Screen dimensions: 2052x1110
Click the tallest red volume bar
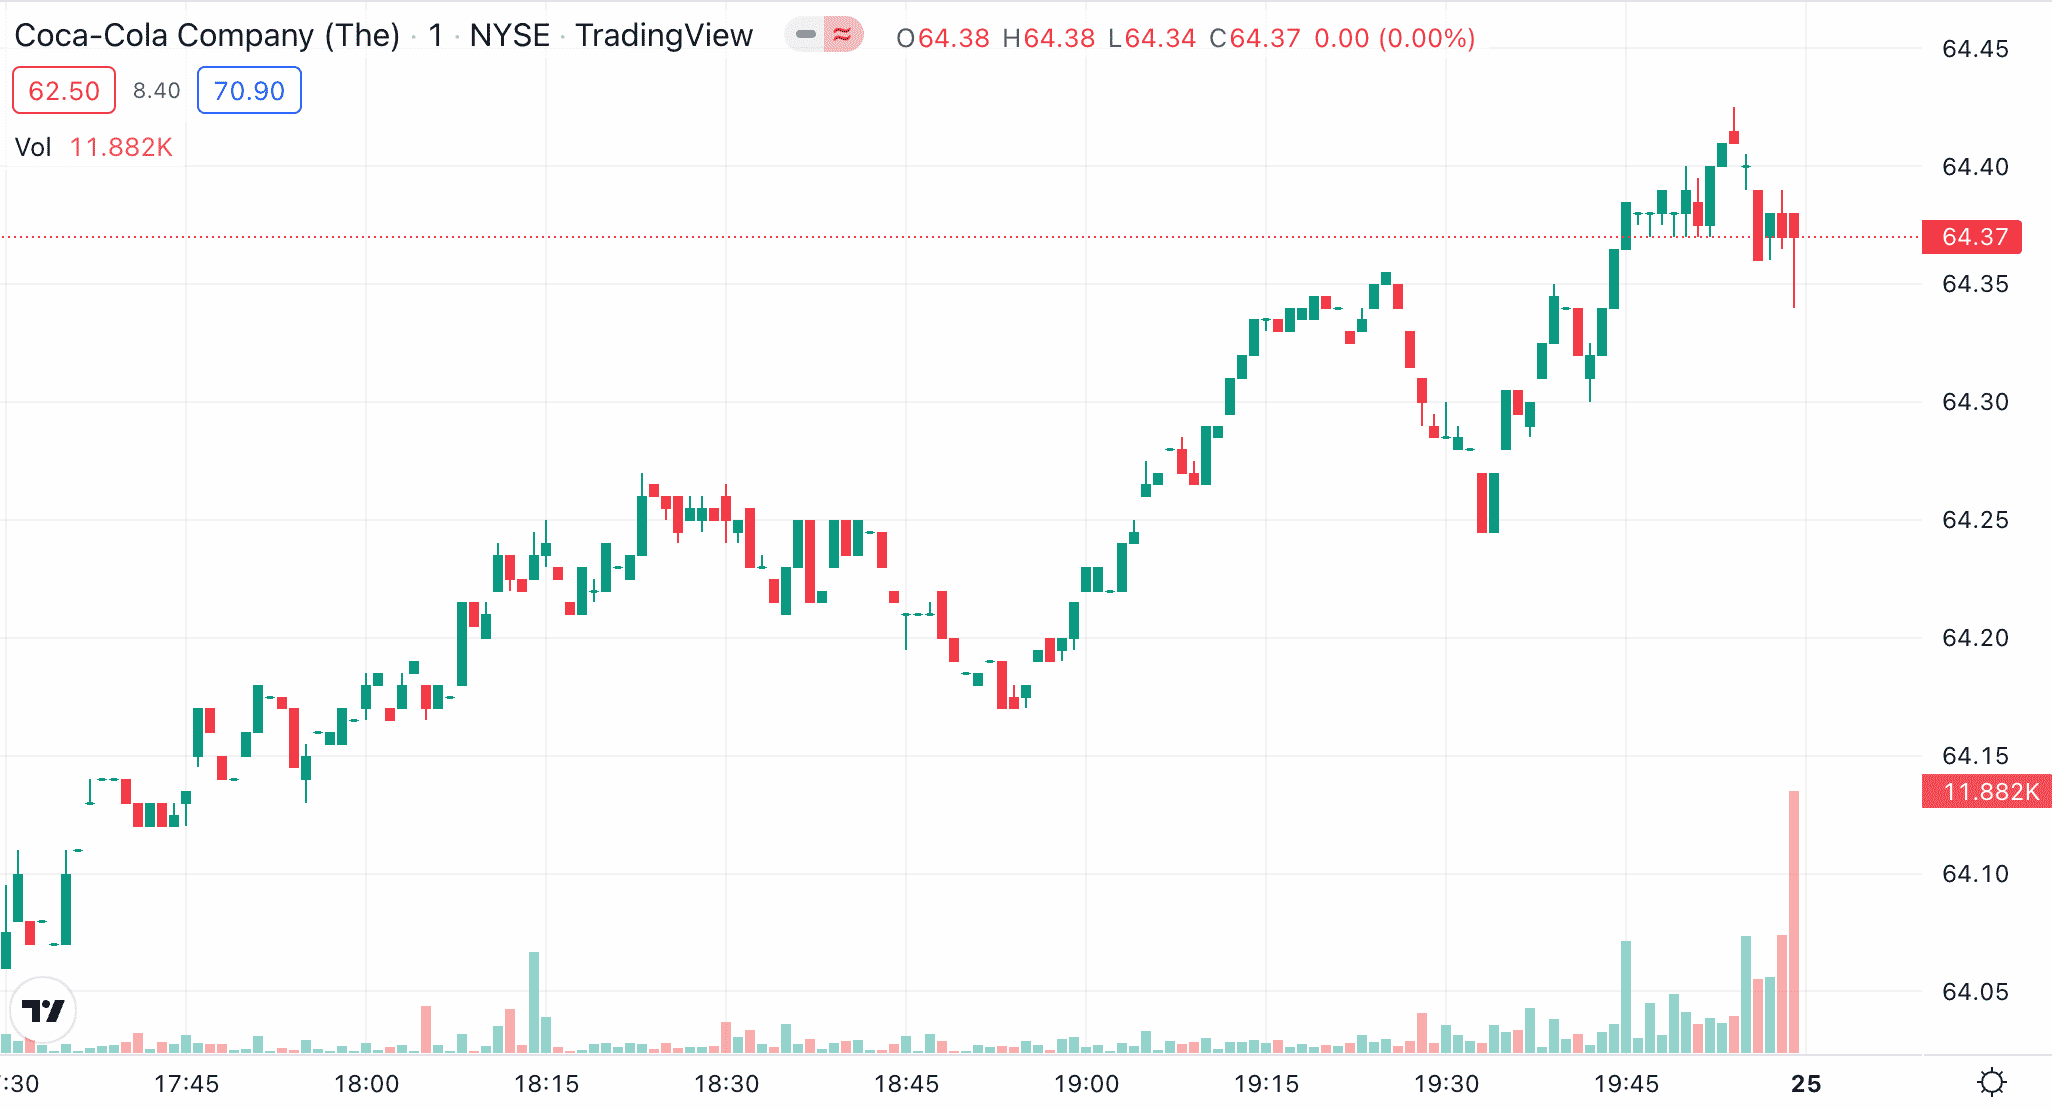click(1794, 922)
